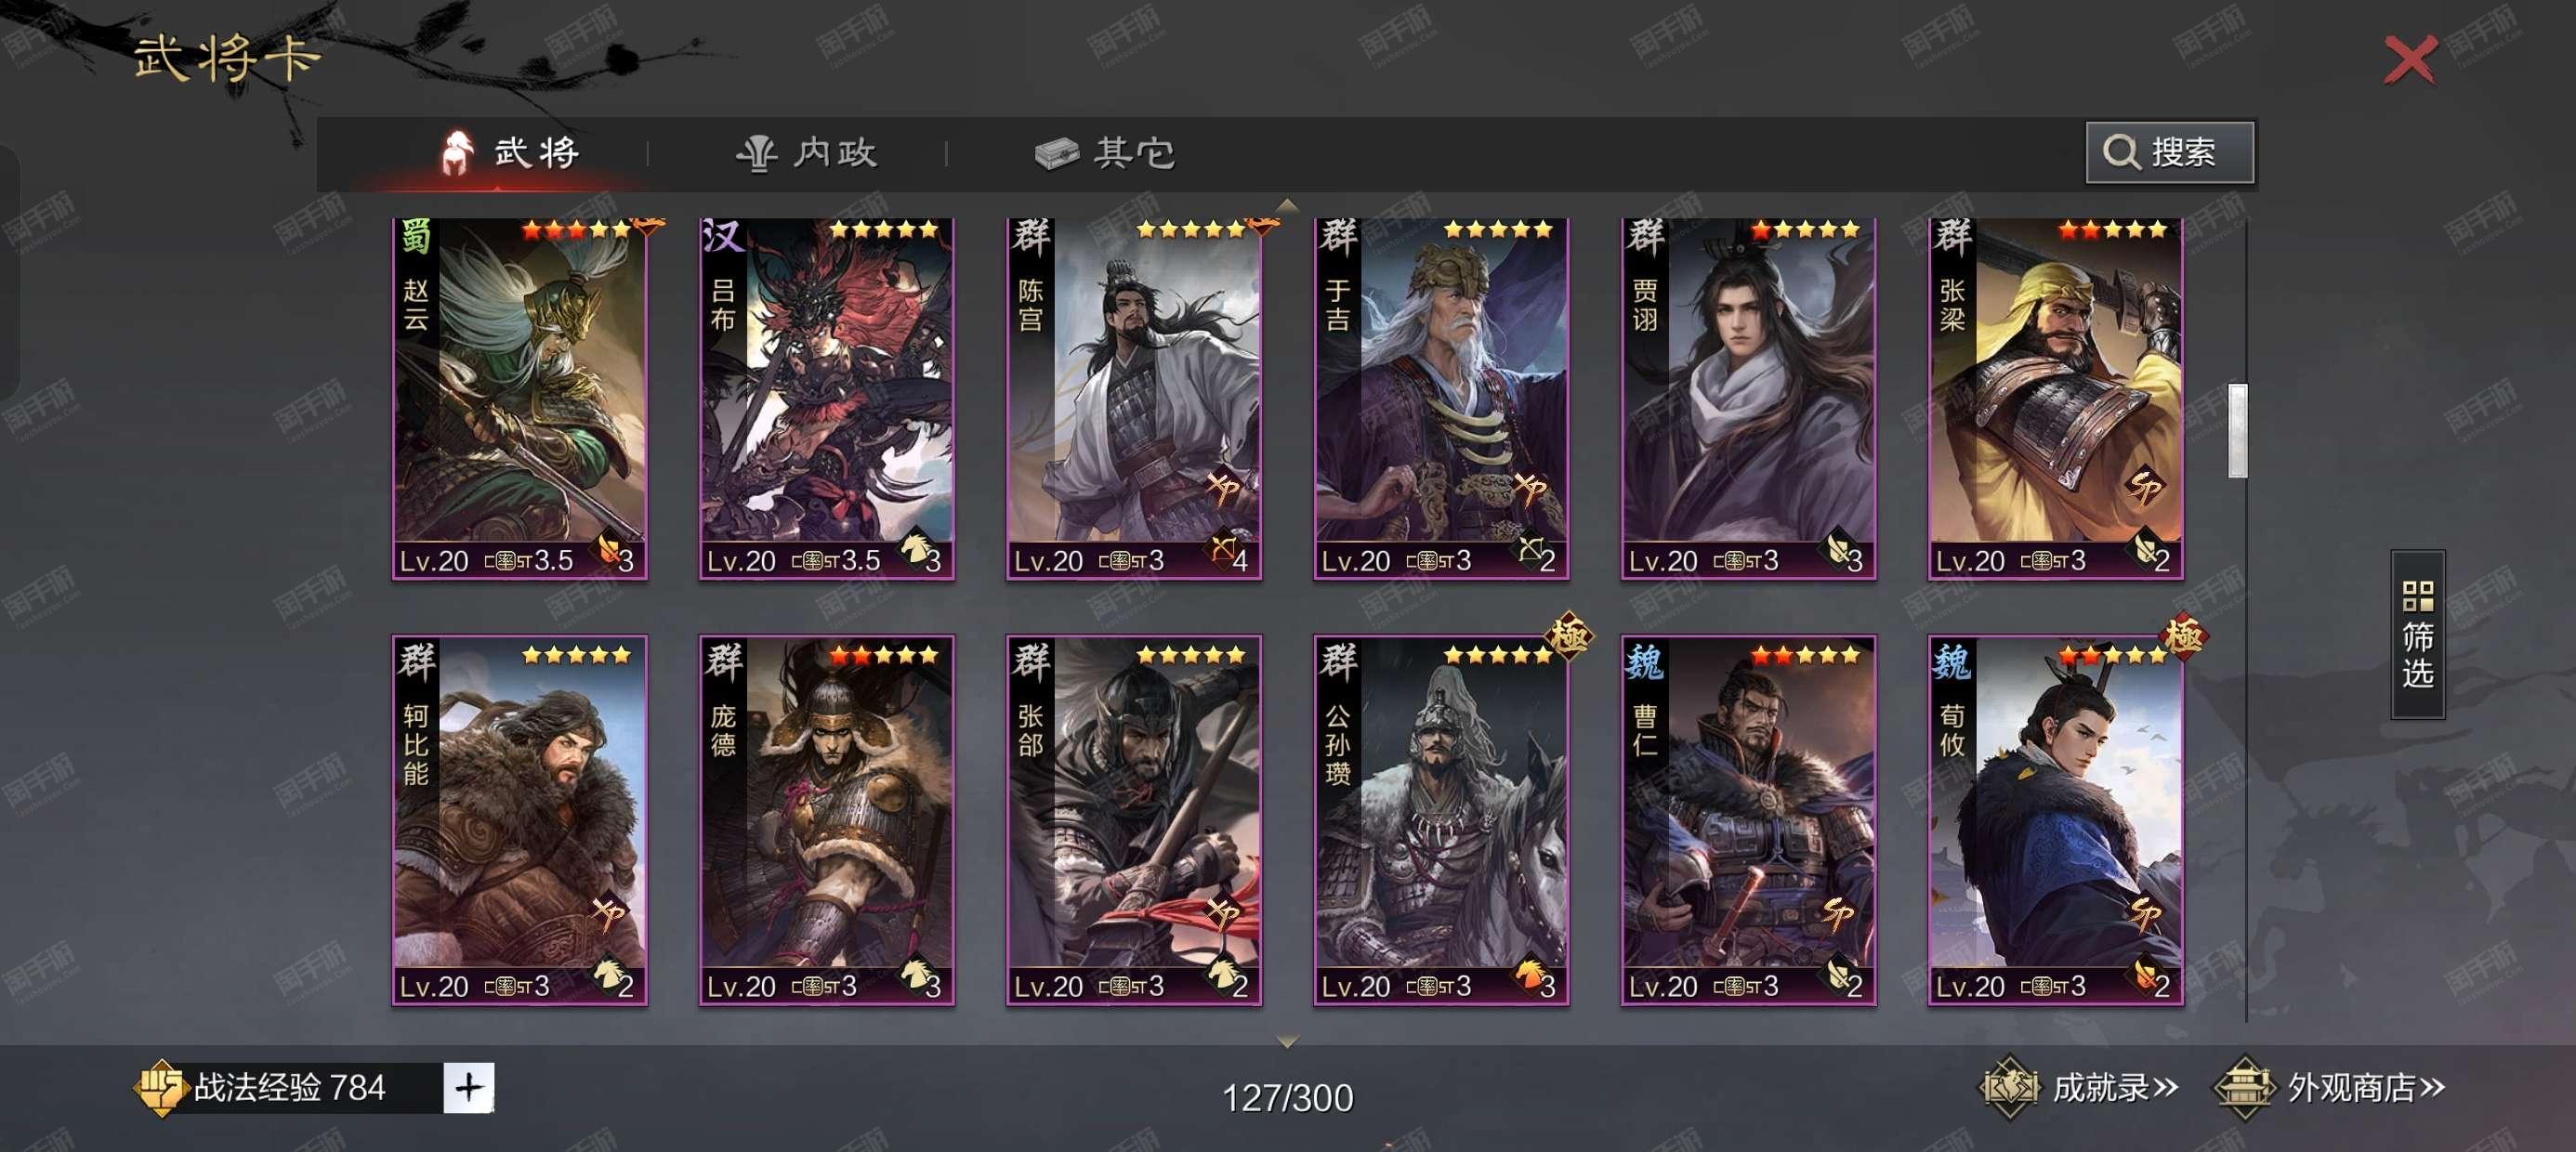
Task: Open 外观商店 appearance shop
Action: click(x=2329, y=1087)
